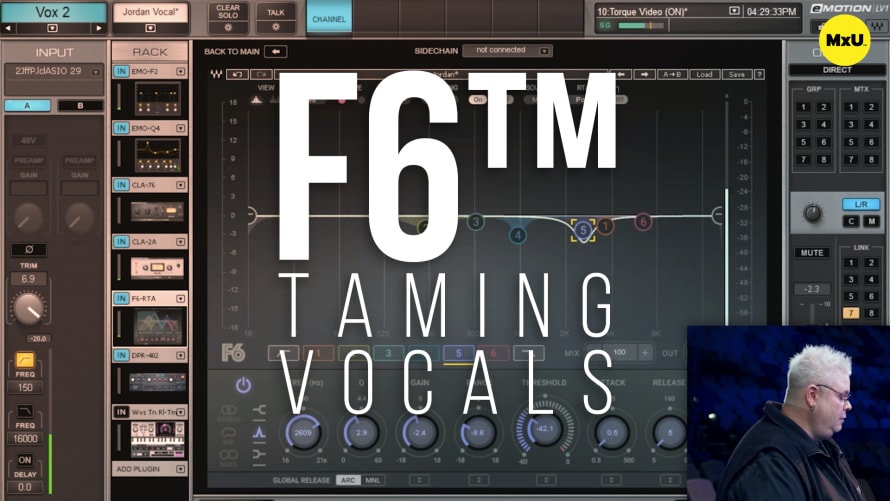Image resolution: width=890 pixels, height=501 pixels.
Task: Open plugin help question mark
Action: [759, 74]
